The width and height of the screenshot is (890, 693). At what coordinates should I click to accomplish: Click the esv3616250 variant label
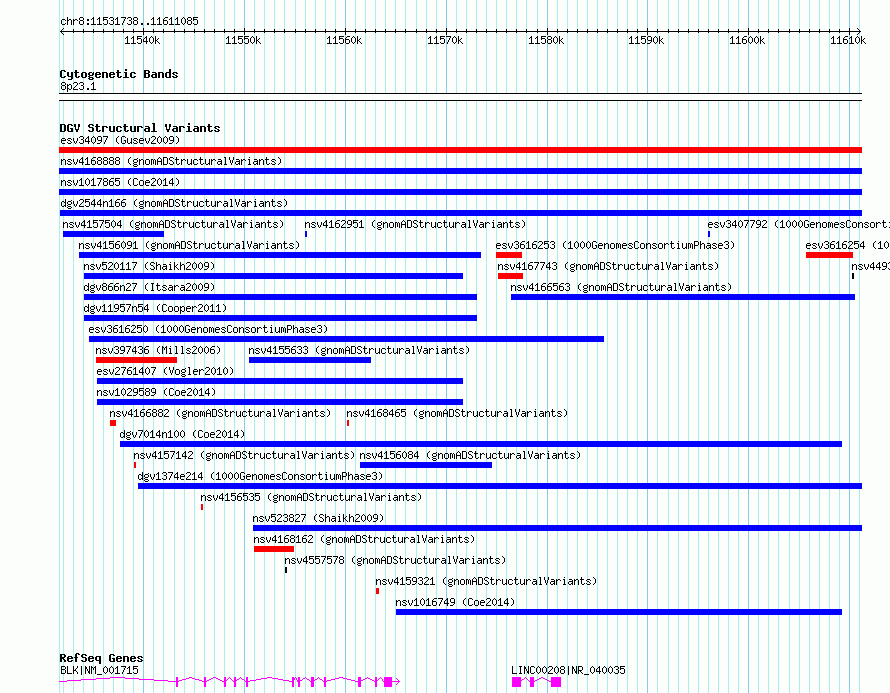pos(208,329)
